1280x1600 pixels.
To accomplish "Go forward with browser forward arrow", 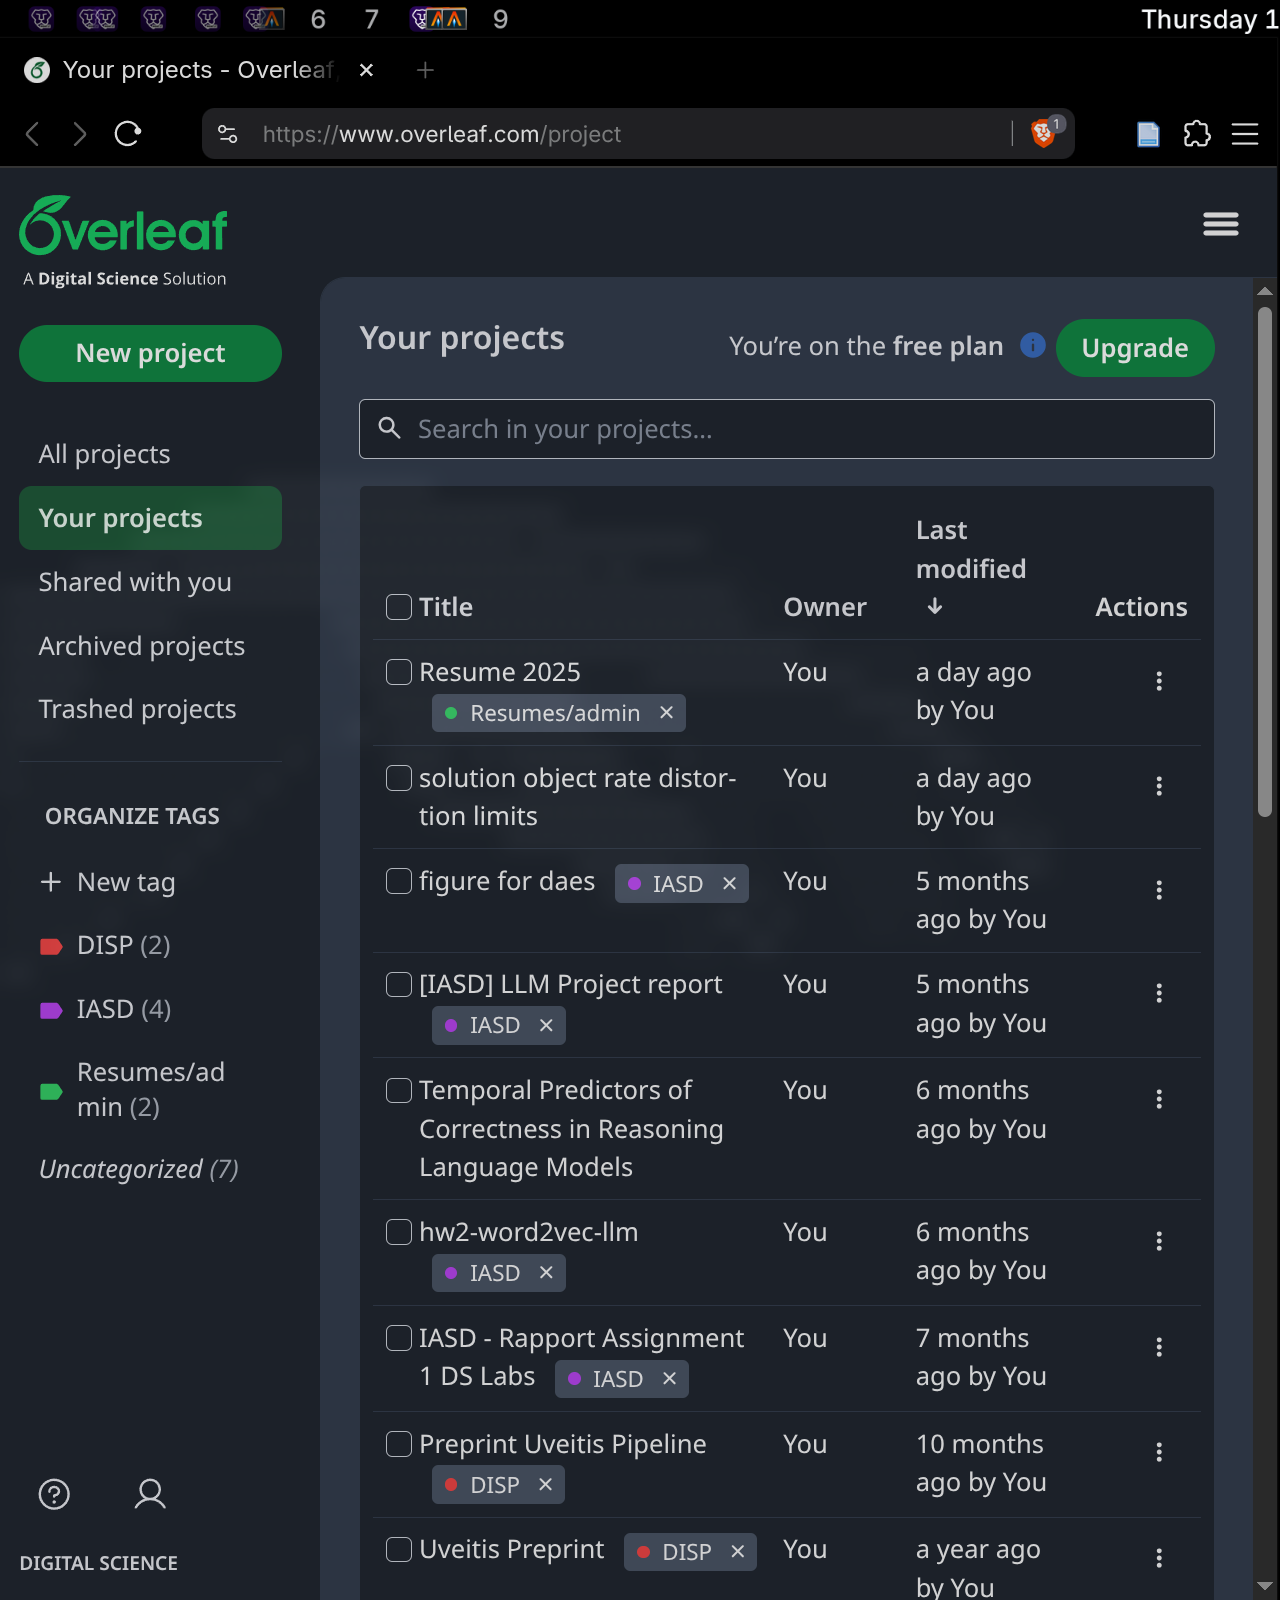I will click(x=80, y=133).
